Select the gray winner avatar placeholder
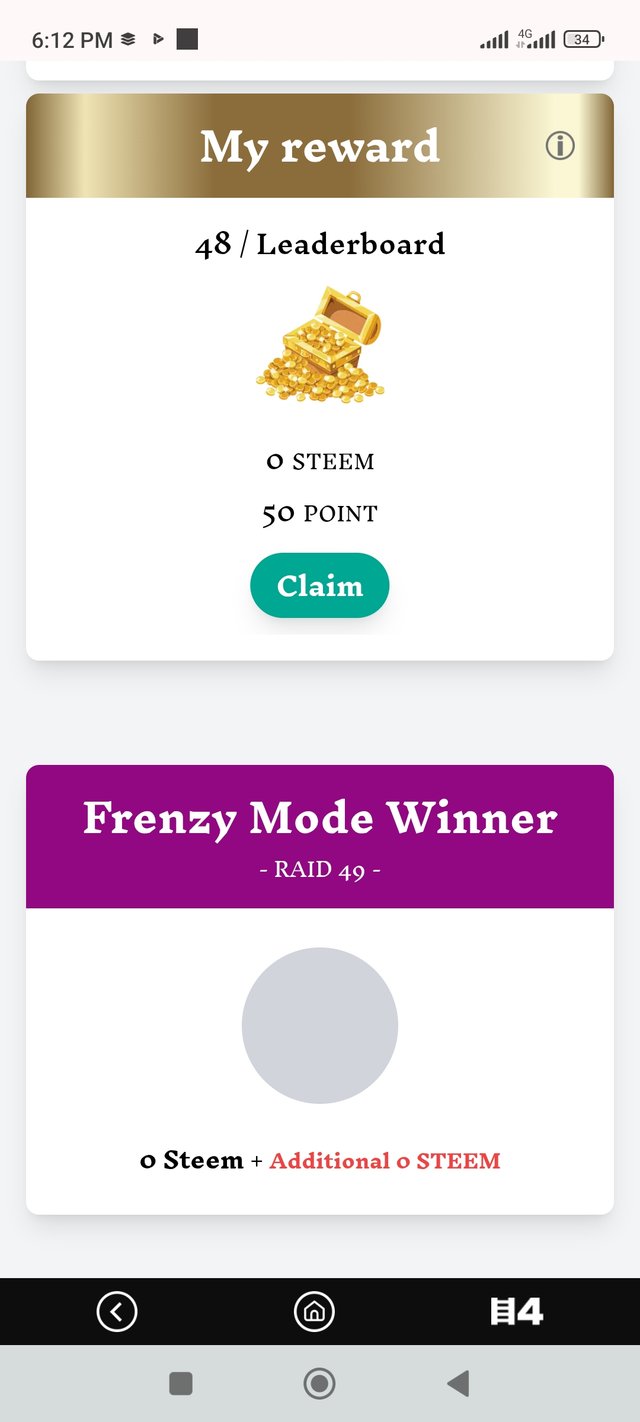Image resolution: width=640 pixels, height=1422 pixels. pos(320,1025)
